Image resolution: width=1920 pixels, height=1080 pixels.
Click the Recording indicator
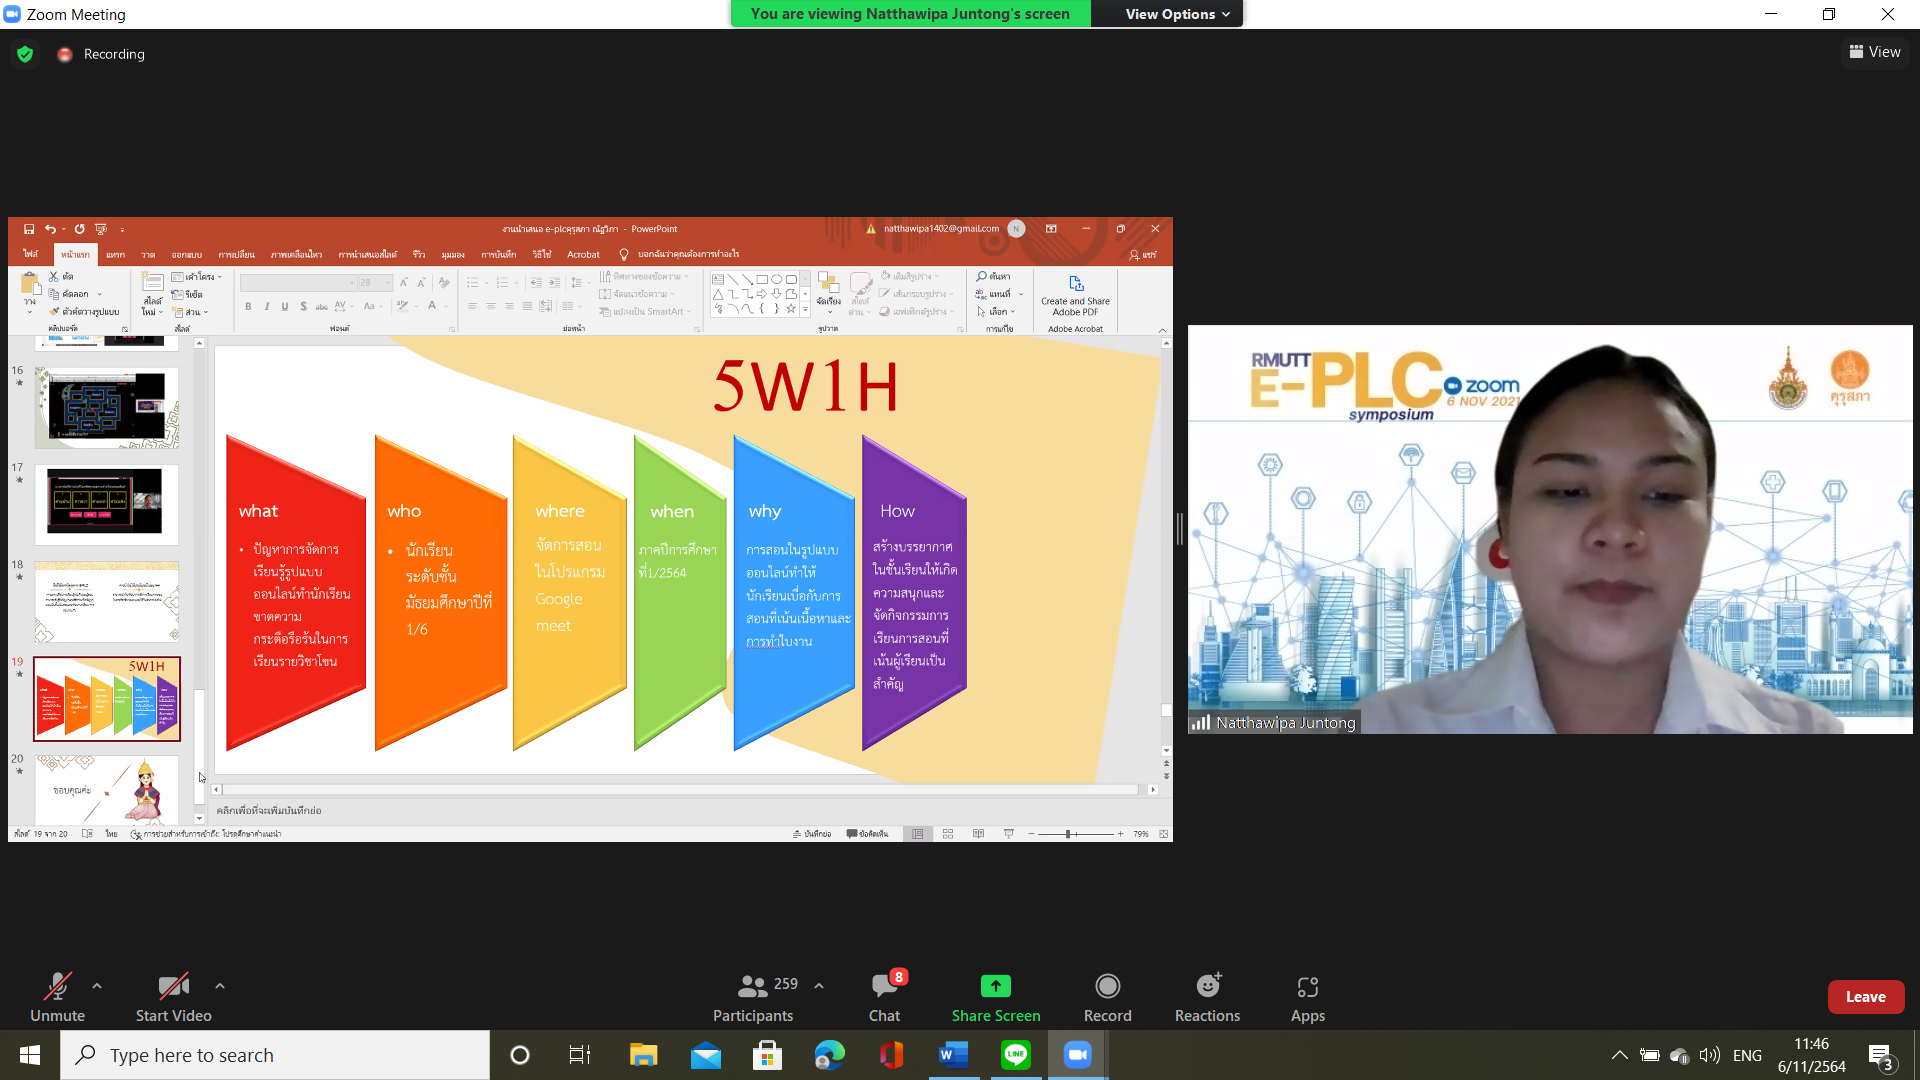[x=101, y=54]
